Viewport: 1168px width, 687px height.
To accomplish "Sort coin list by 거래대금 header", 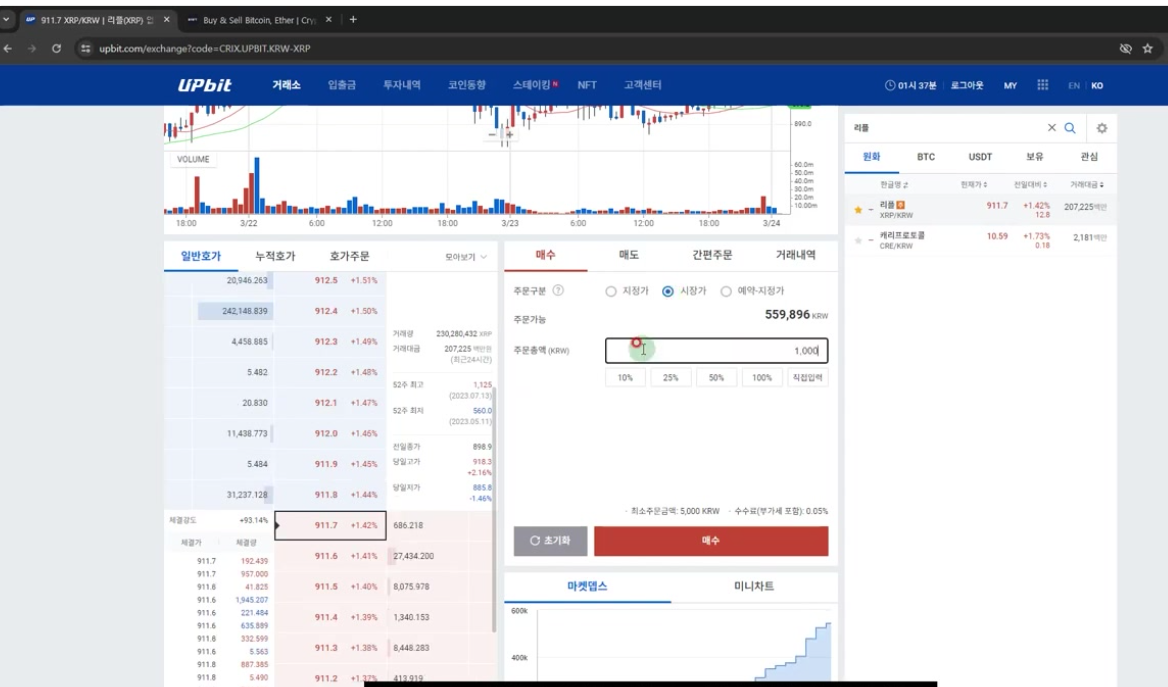I will pyautogui.click(x=1087, y=184).
